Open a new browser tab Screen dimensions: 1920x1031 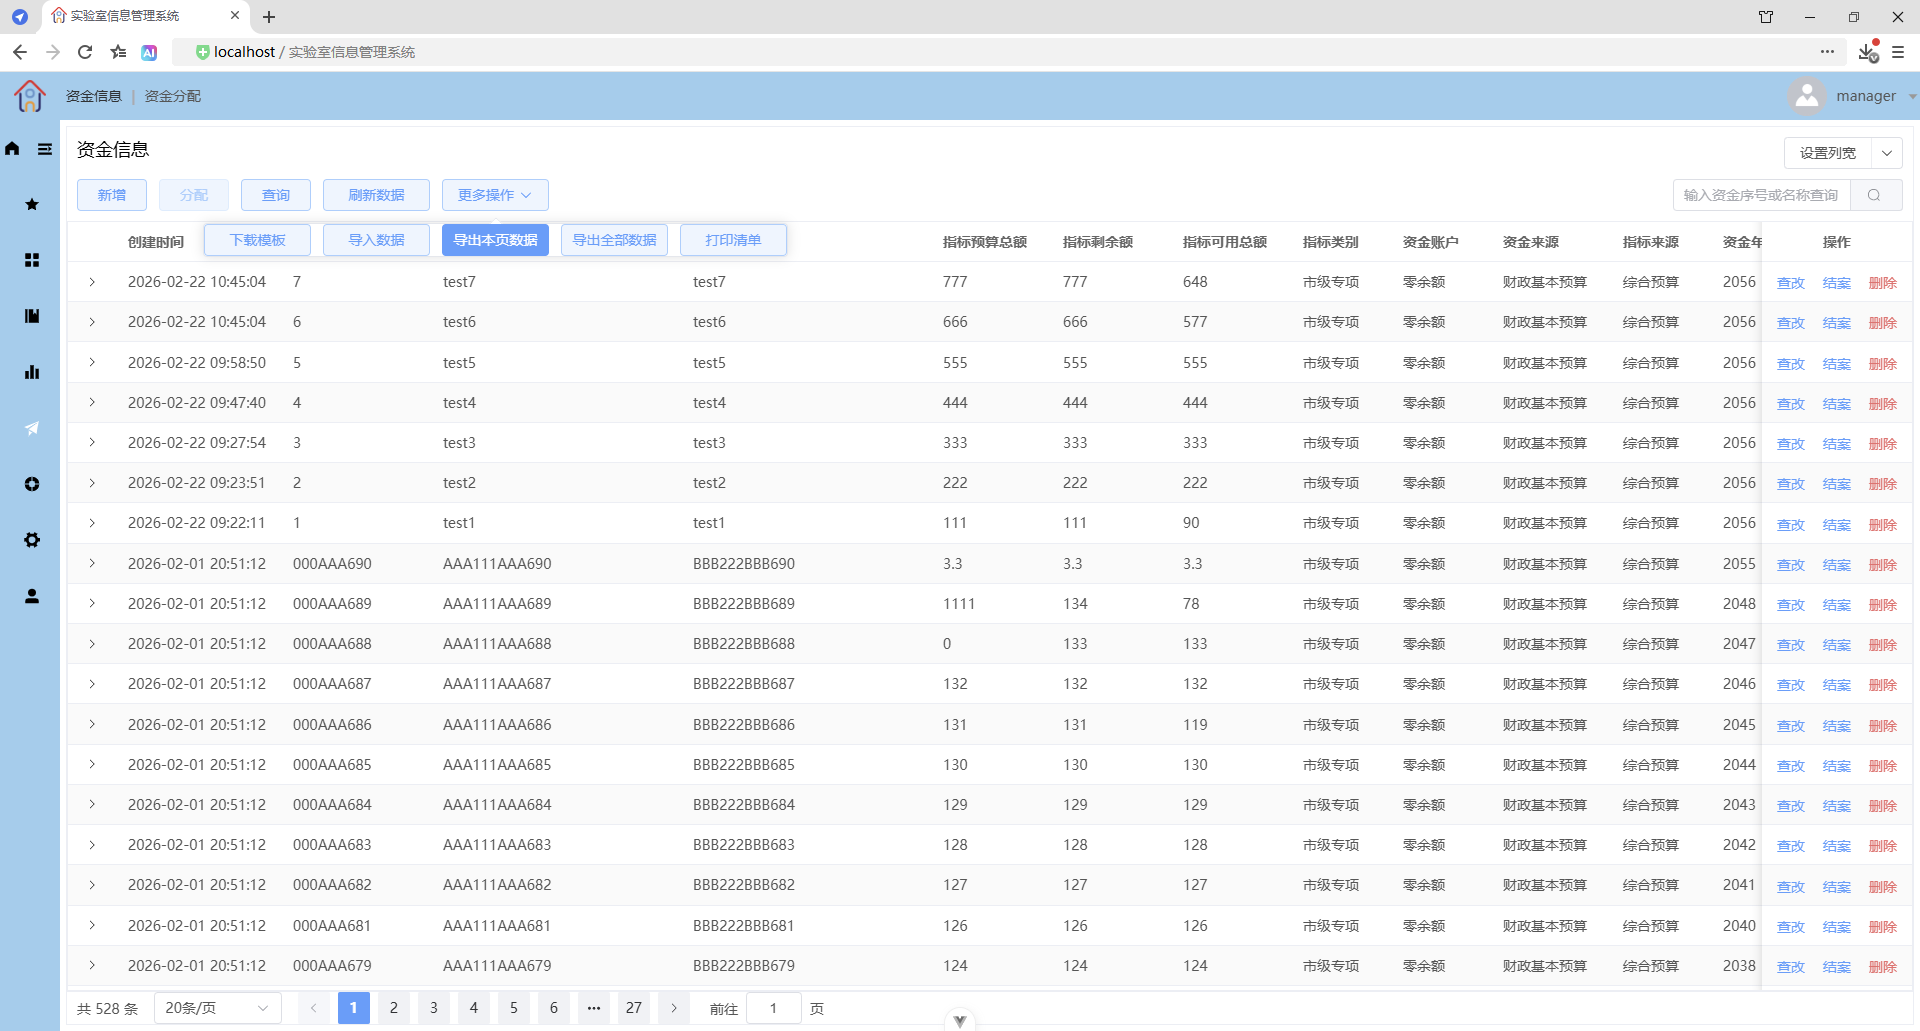tap(269, 17)
